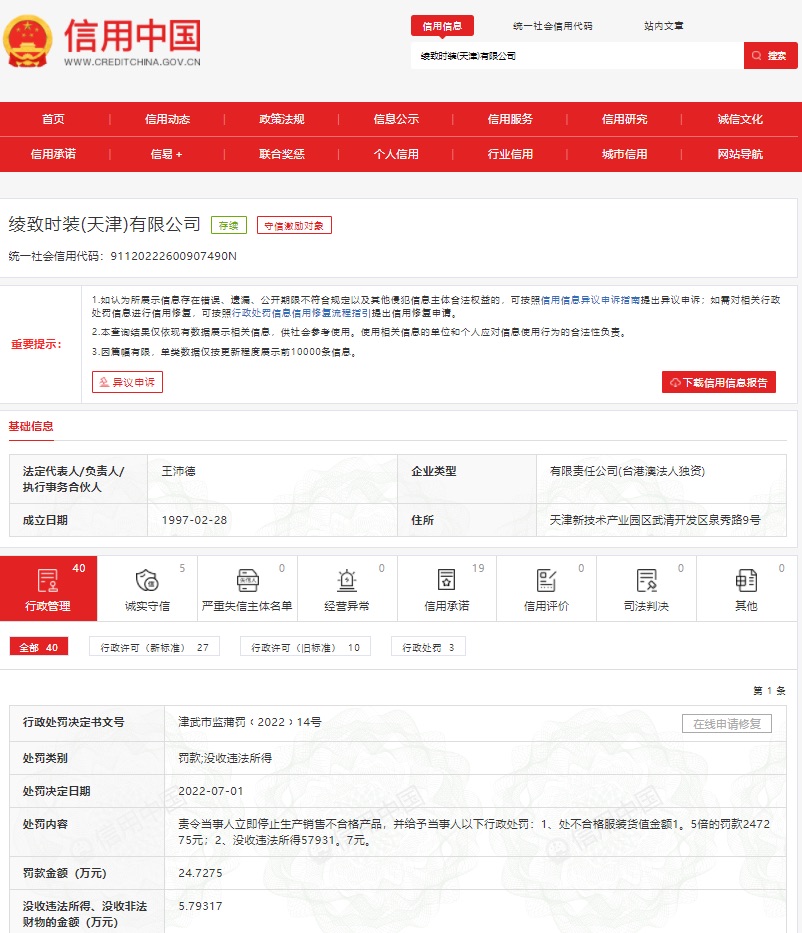Screen dimensions: 802x933
Task: Open the 联合奖惩 navigation item
Action: click(x=281, y=154)
